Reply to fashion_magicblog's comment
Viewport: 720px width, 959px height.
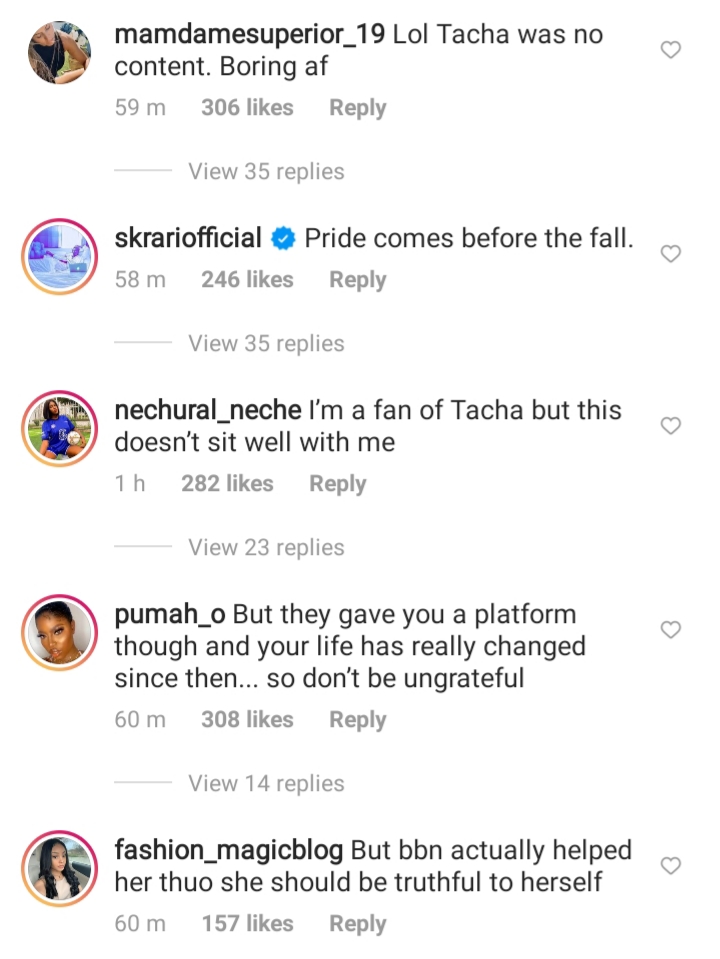click(x=357, y=924)
